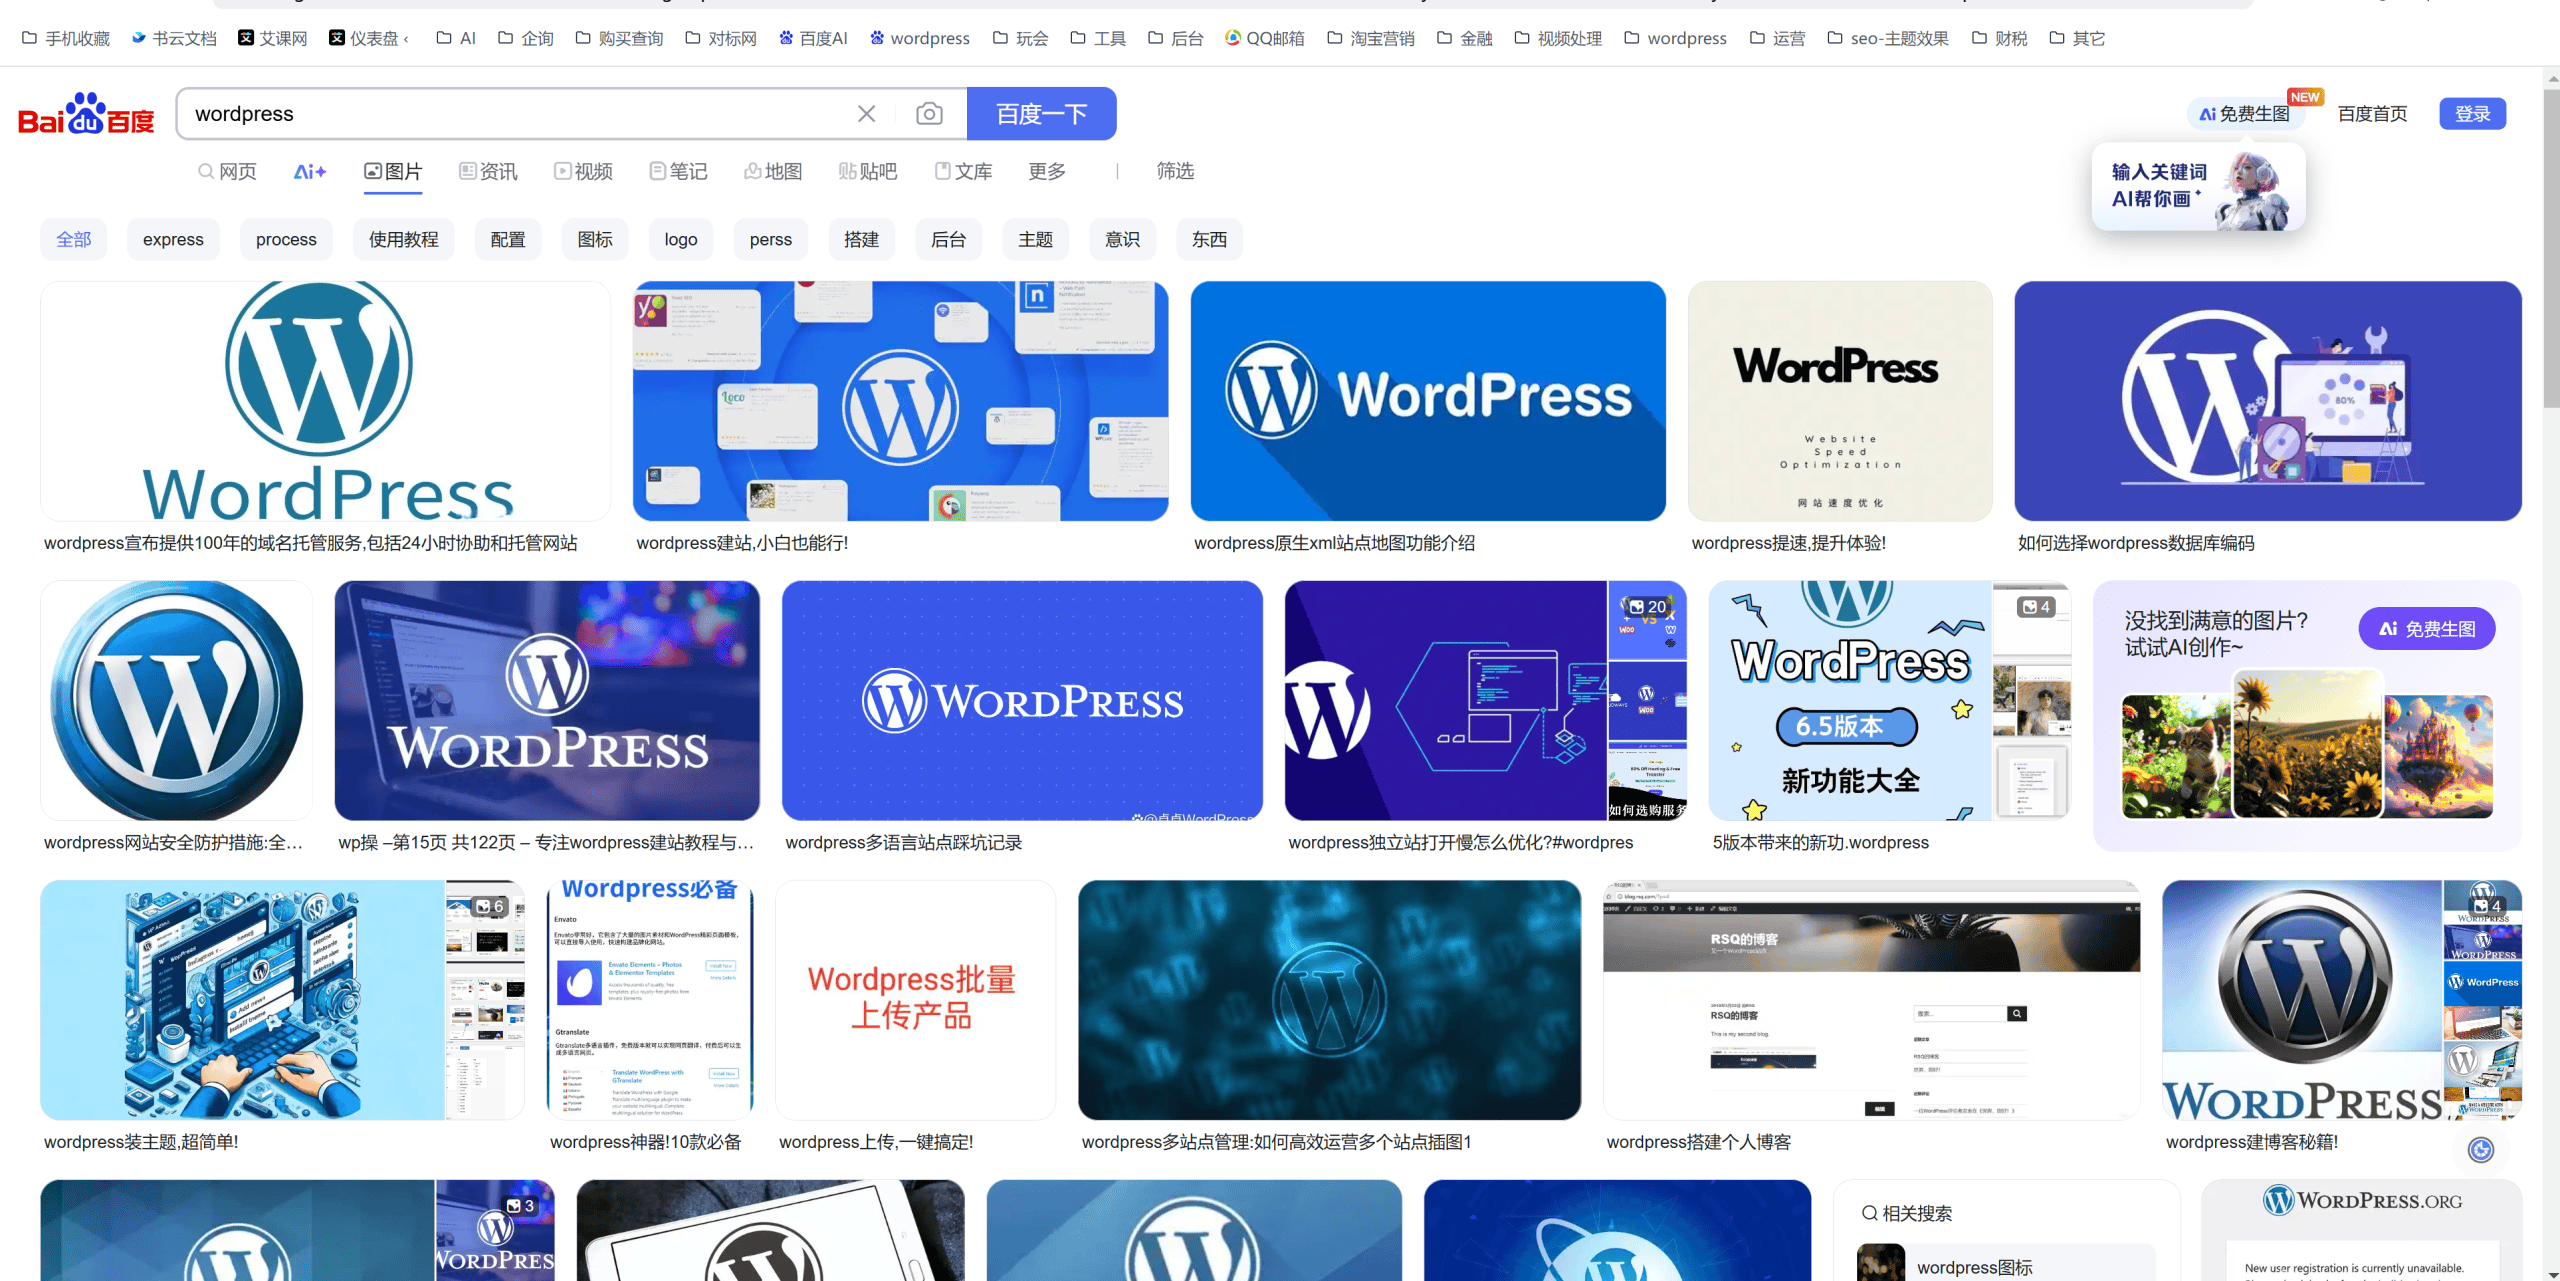This screenshot has width=2560, height=1281.
Task: Click the 登录 button
Action: [x=2473, y=114]
